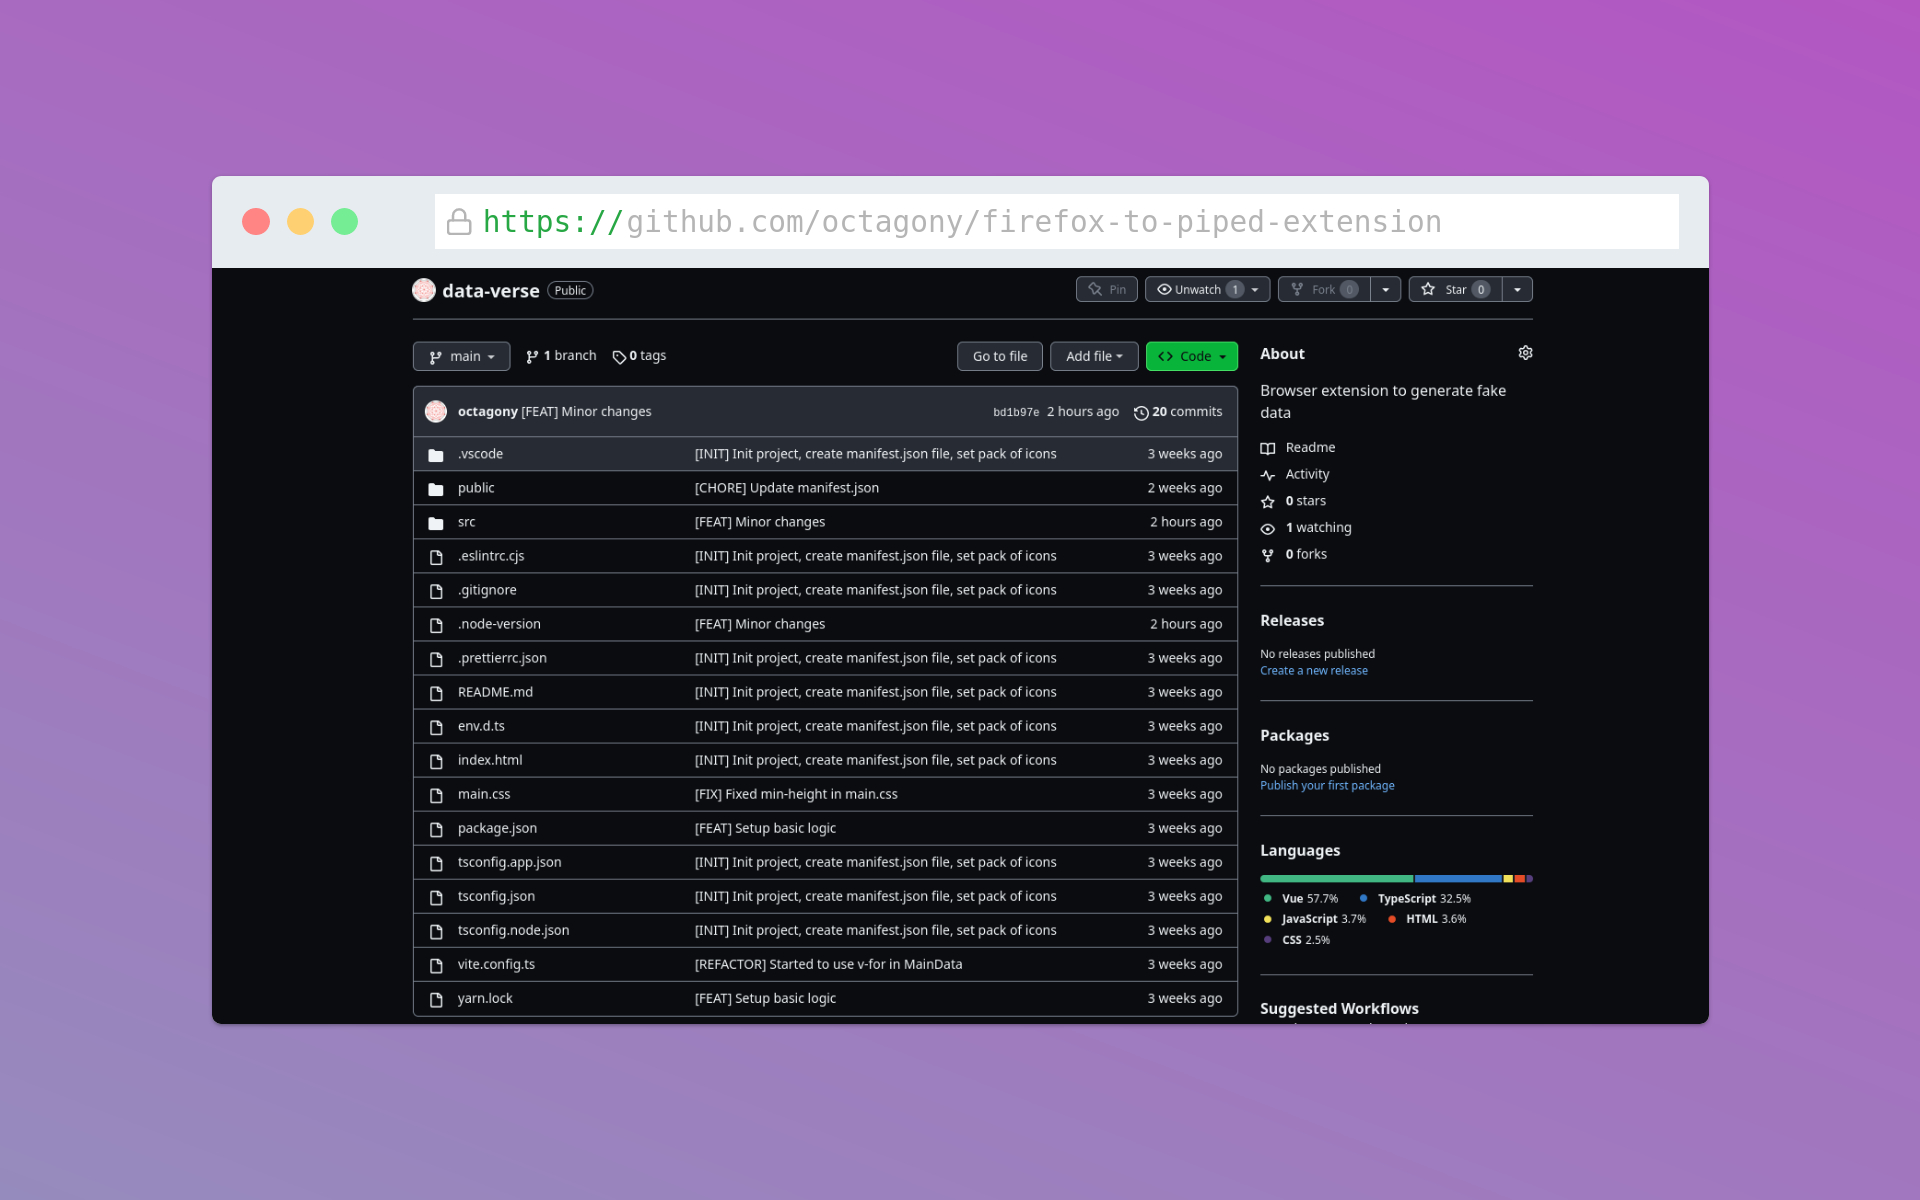
Task: Click the green window maximize dot
Action: click(344, 222)
